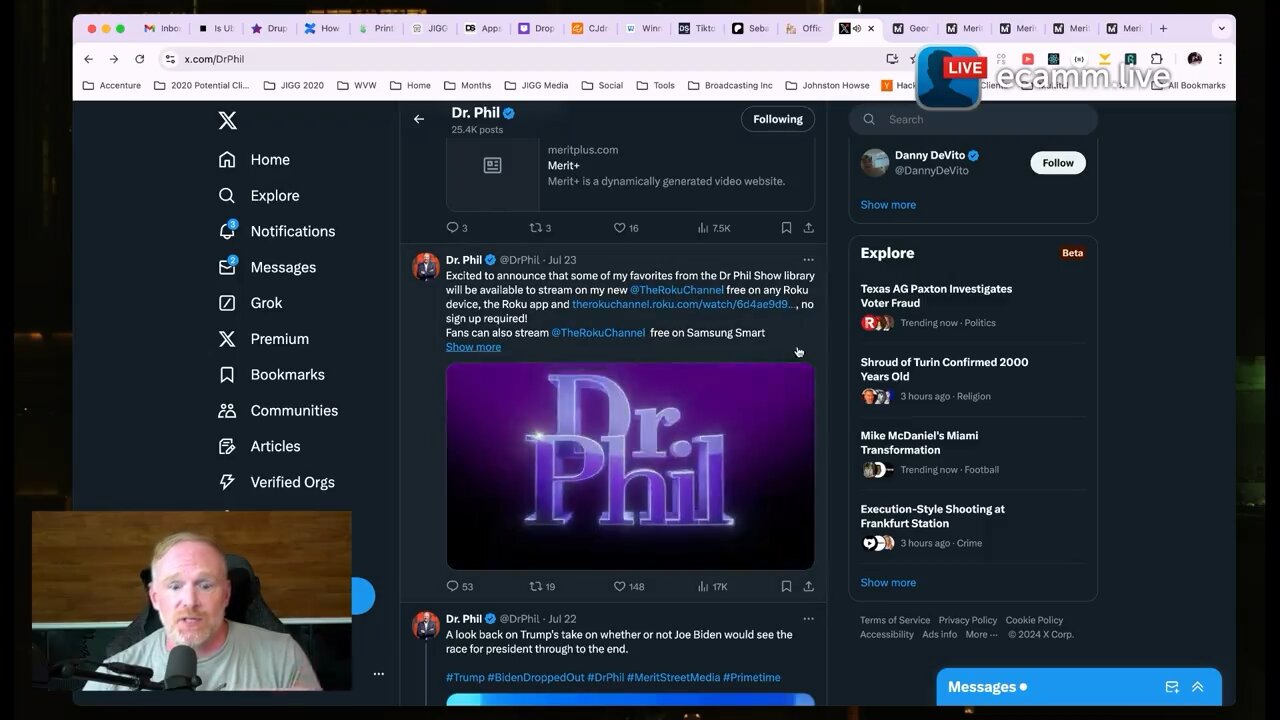Expand the Messages drawer with double chevron
1280x720 pixels.
click(1198, 687)
